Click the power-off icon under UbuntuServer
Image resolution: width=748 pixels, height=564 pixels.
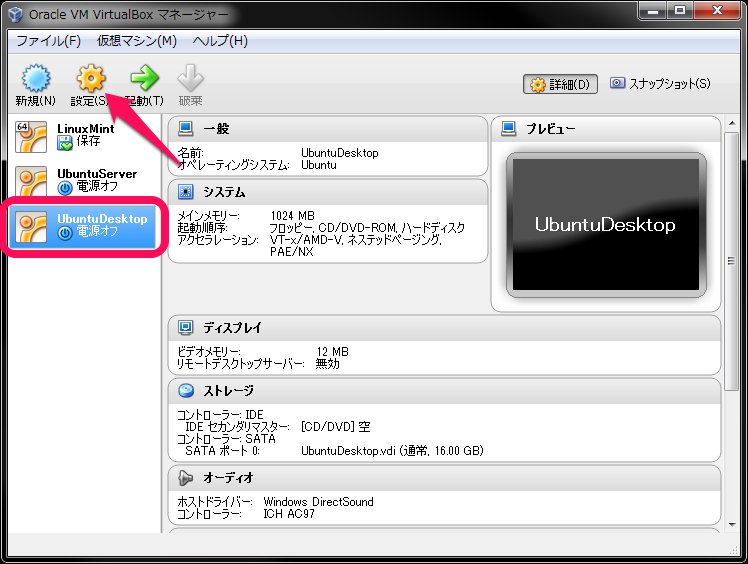click(65, 188)
